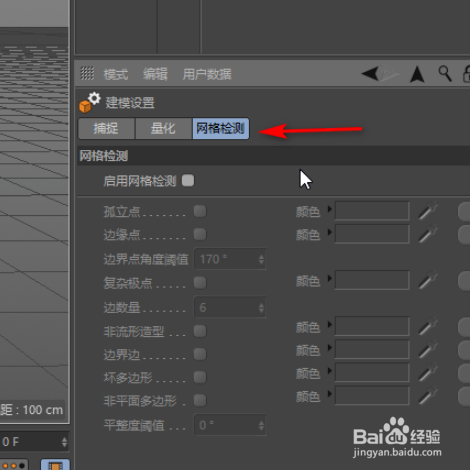Open the 用户数据 menu
This screenshot has height=470, width=470.
207,74
